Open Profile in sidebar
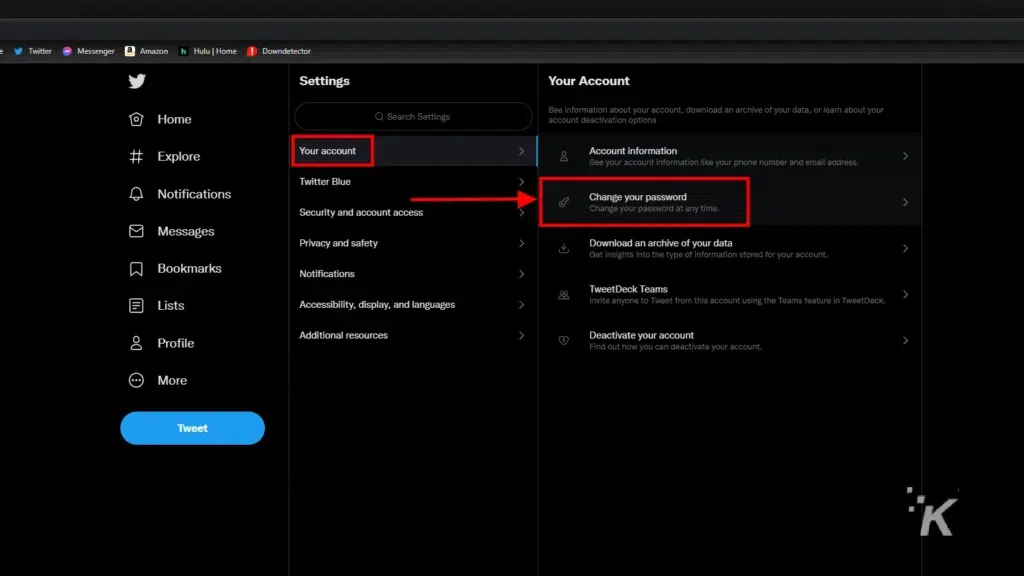 coord(176,343)
